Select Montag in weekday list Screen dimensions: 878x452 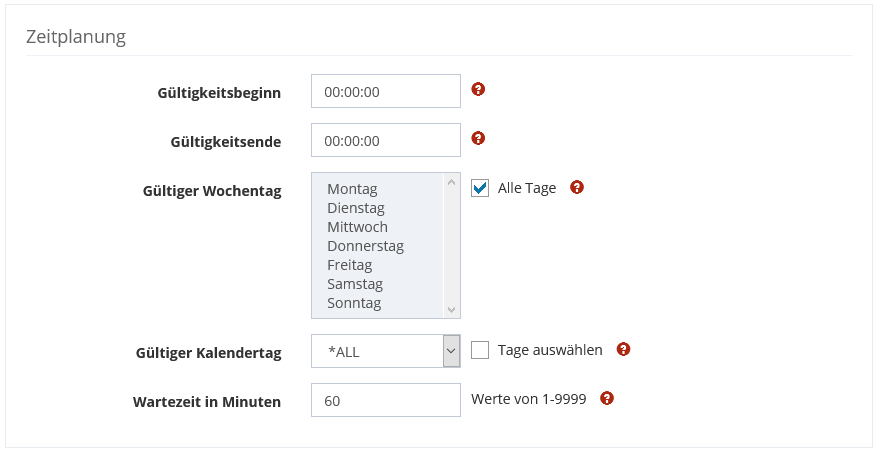click(352, 189)
